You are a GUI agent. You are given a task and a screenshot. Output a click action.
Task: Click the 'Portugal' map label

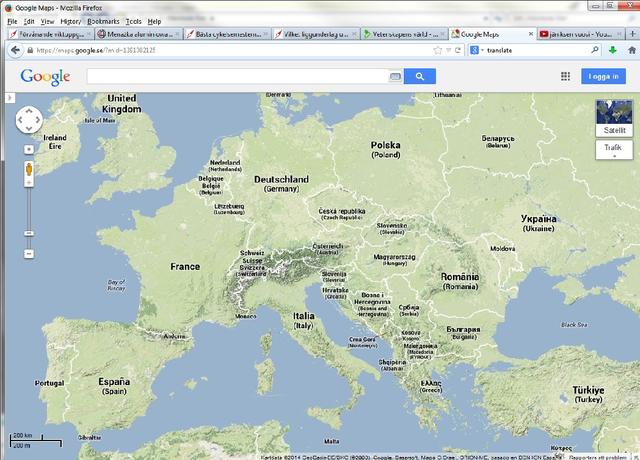point(49,383)
